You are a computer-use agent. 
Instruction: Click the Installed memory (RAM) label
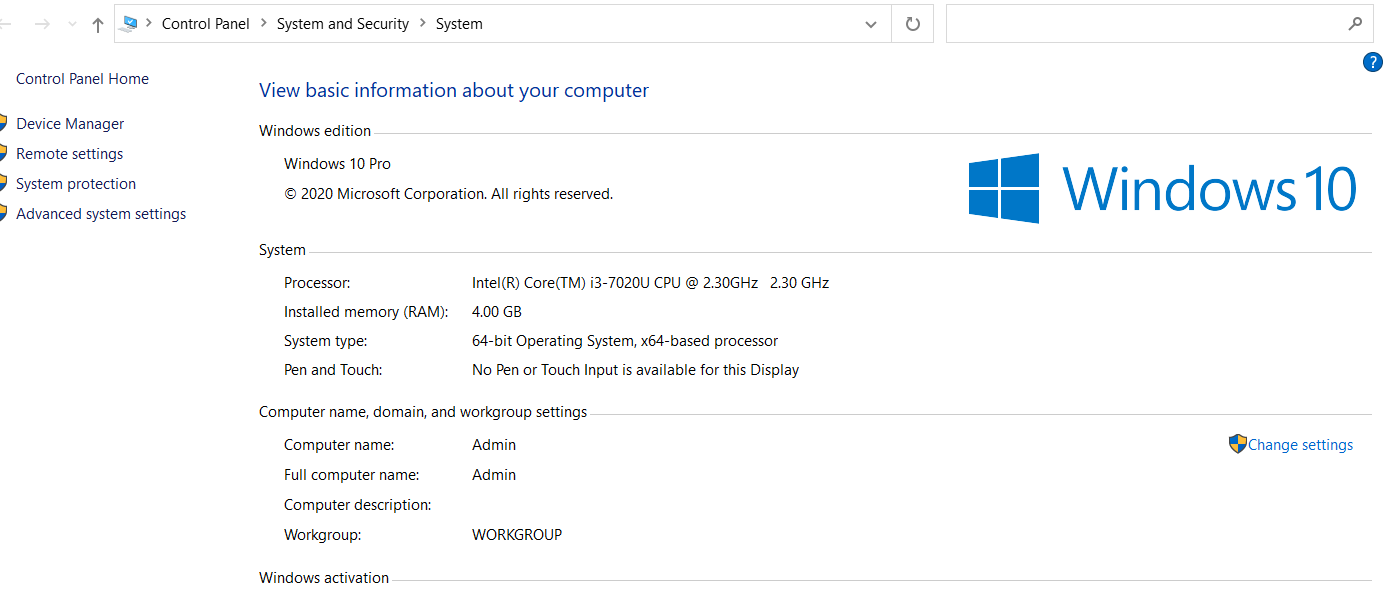366,312
